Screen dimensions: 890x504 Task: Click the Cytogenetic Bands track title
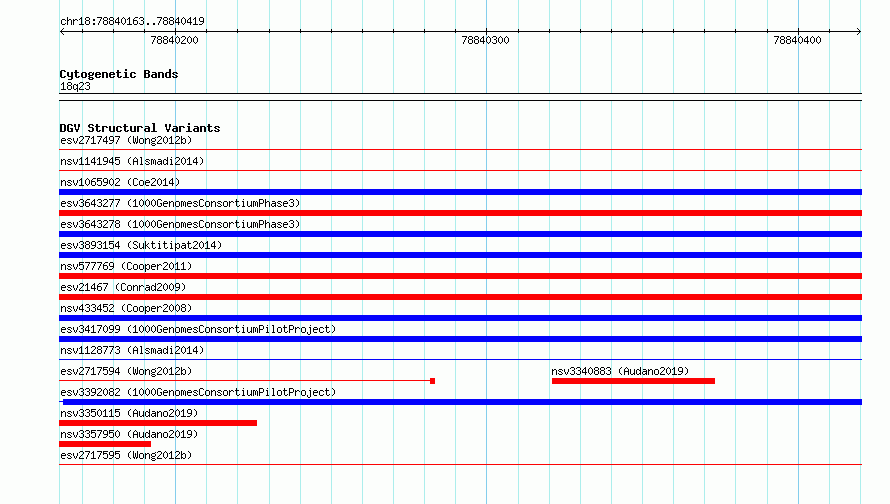point(119,74)
